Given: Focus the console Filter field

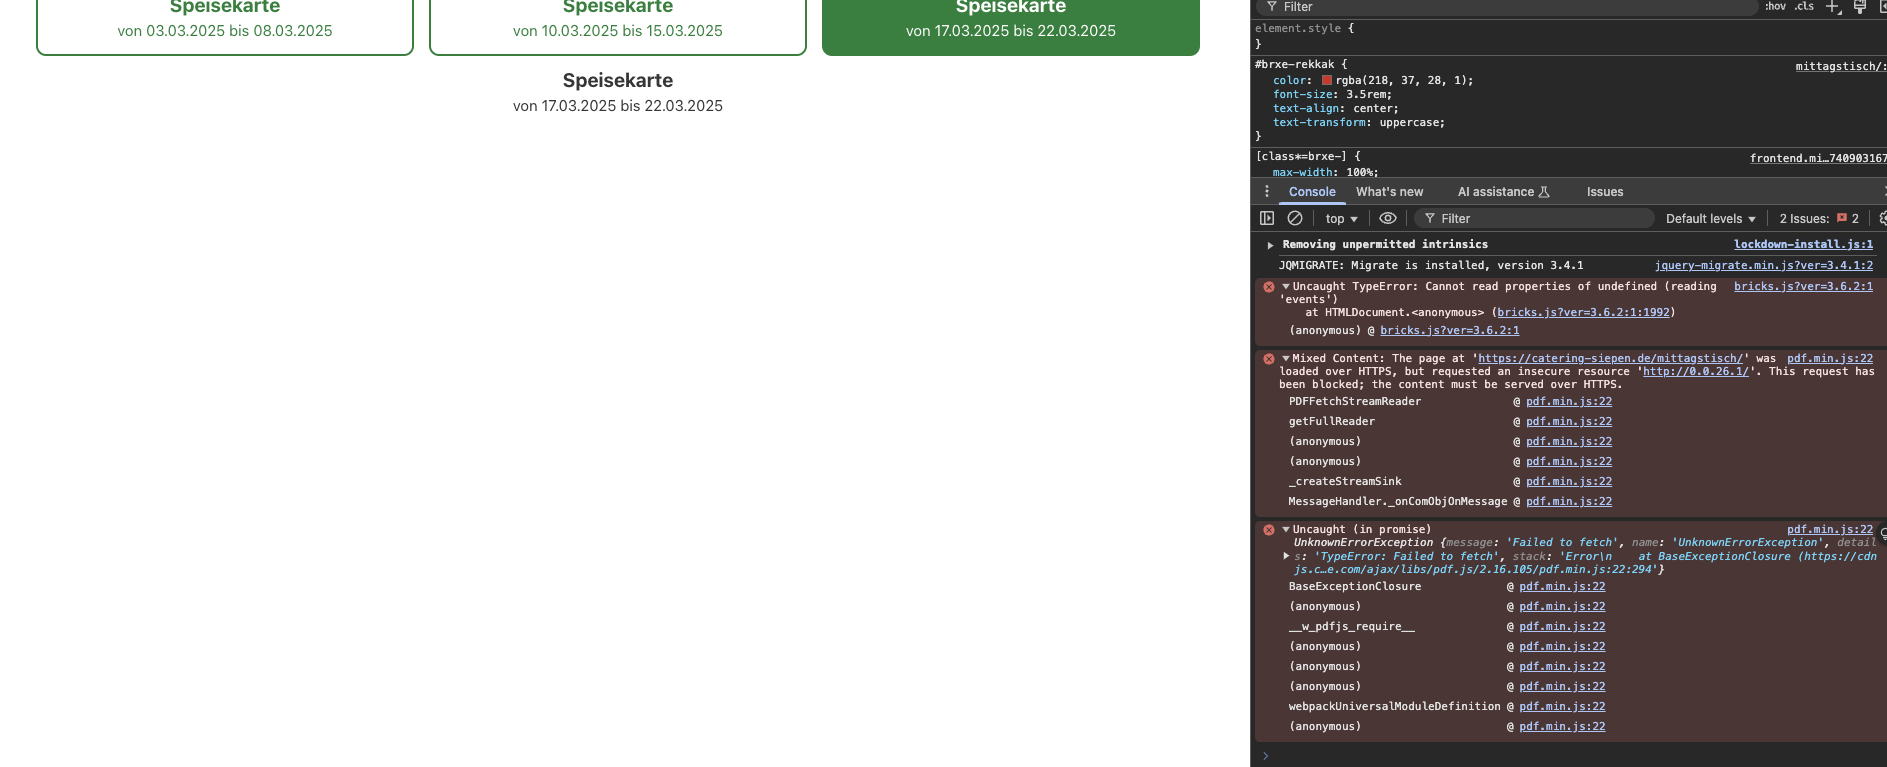Looking at the screenshot, I should point(1535,218).
